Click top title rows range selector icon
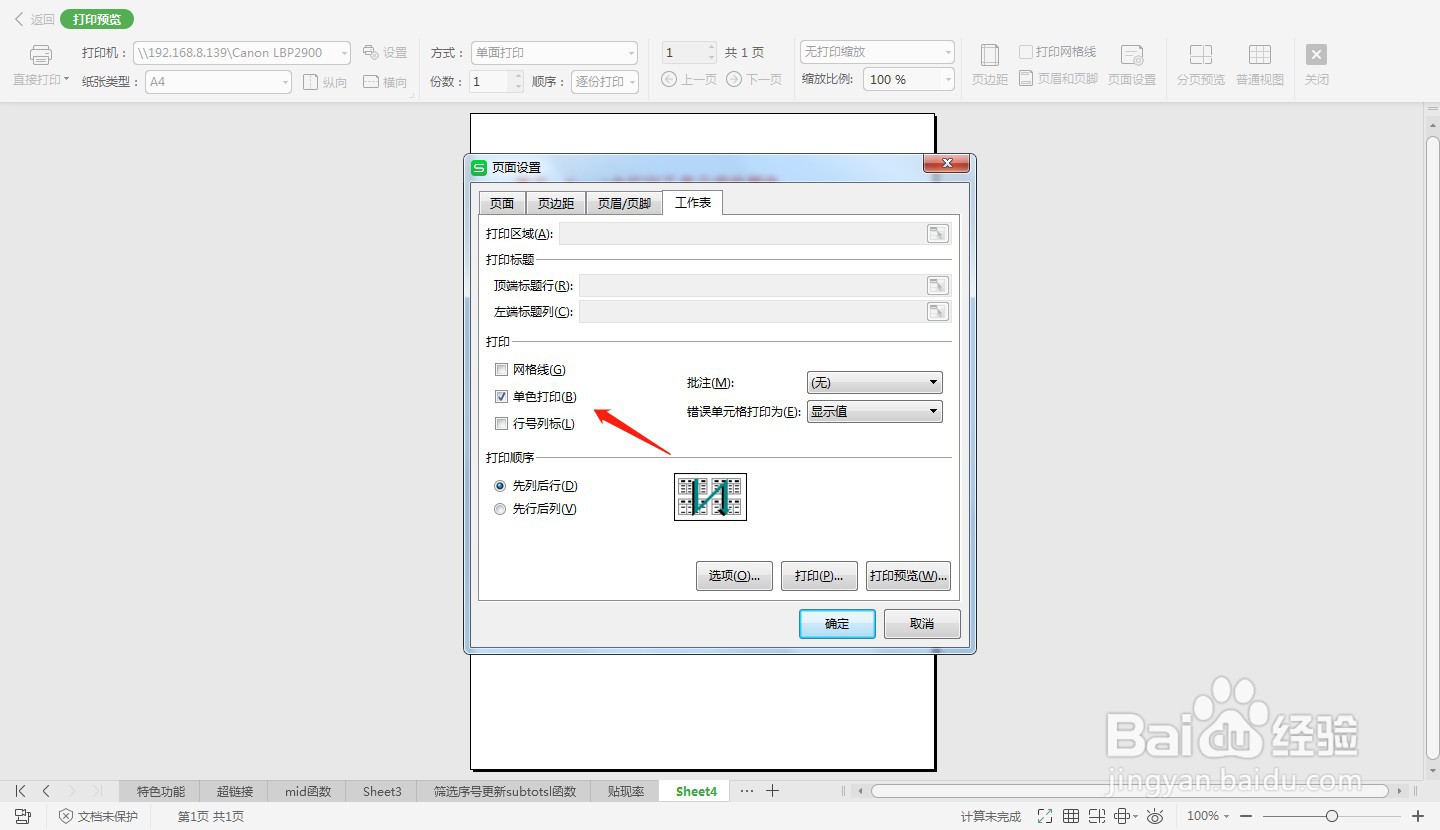 coord(937,285)
